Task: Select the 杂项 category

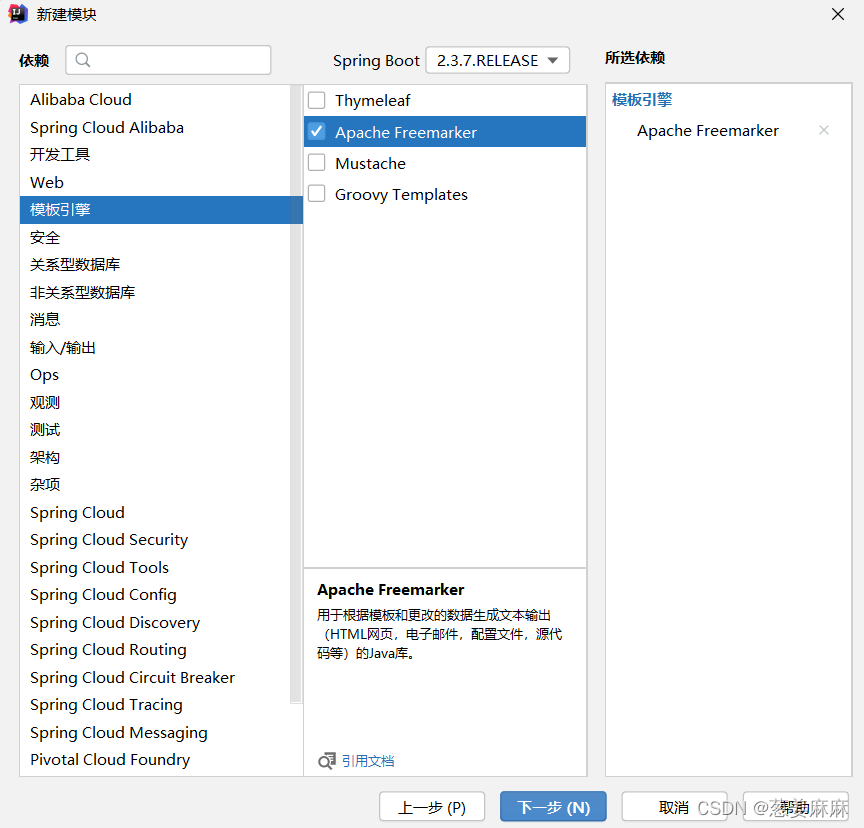Action: tap(155, 485)
